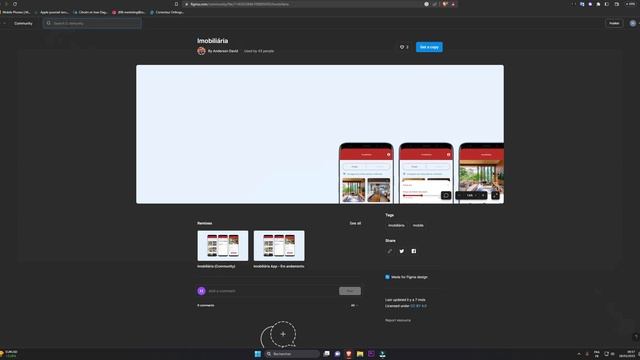Open Brave browser from the taskbar

349,354
